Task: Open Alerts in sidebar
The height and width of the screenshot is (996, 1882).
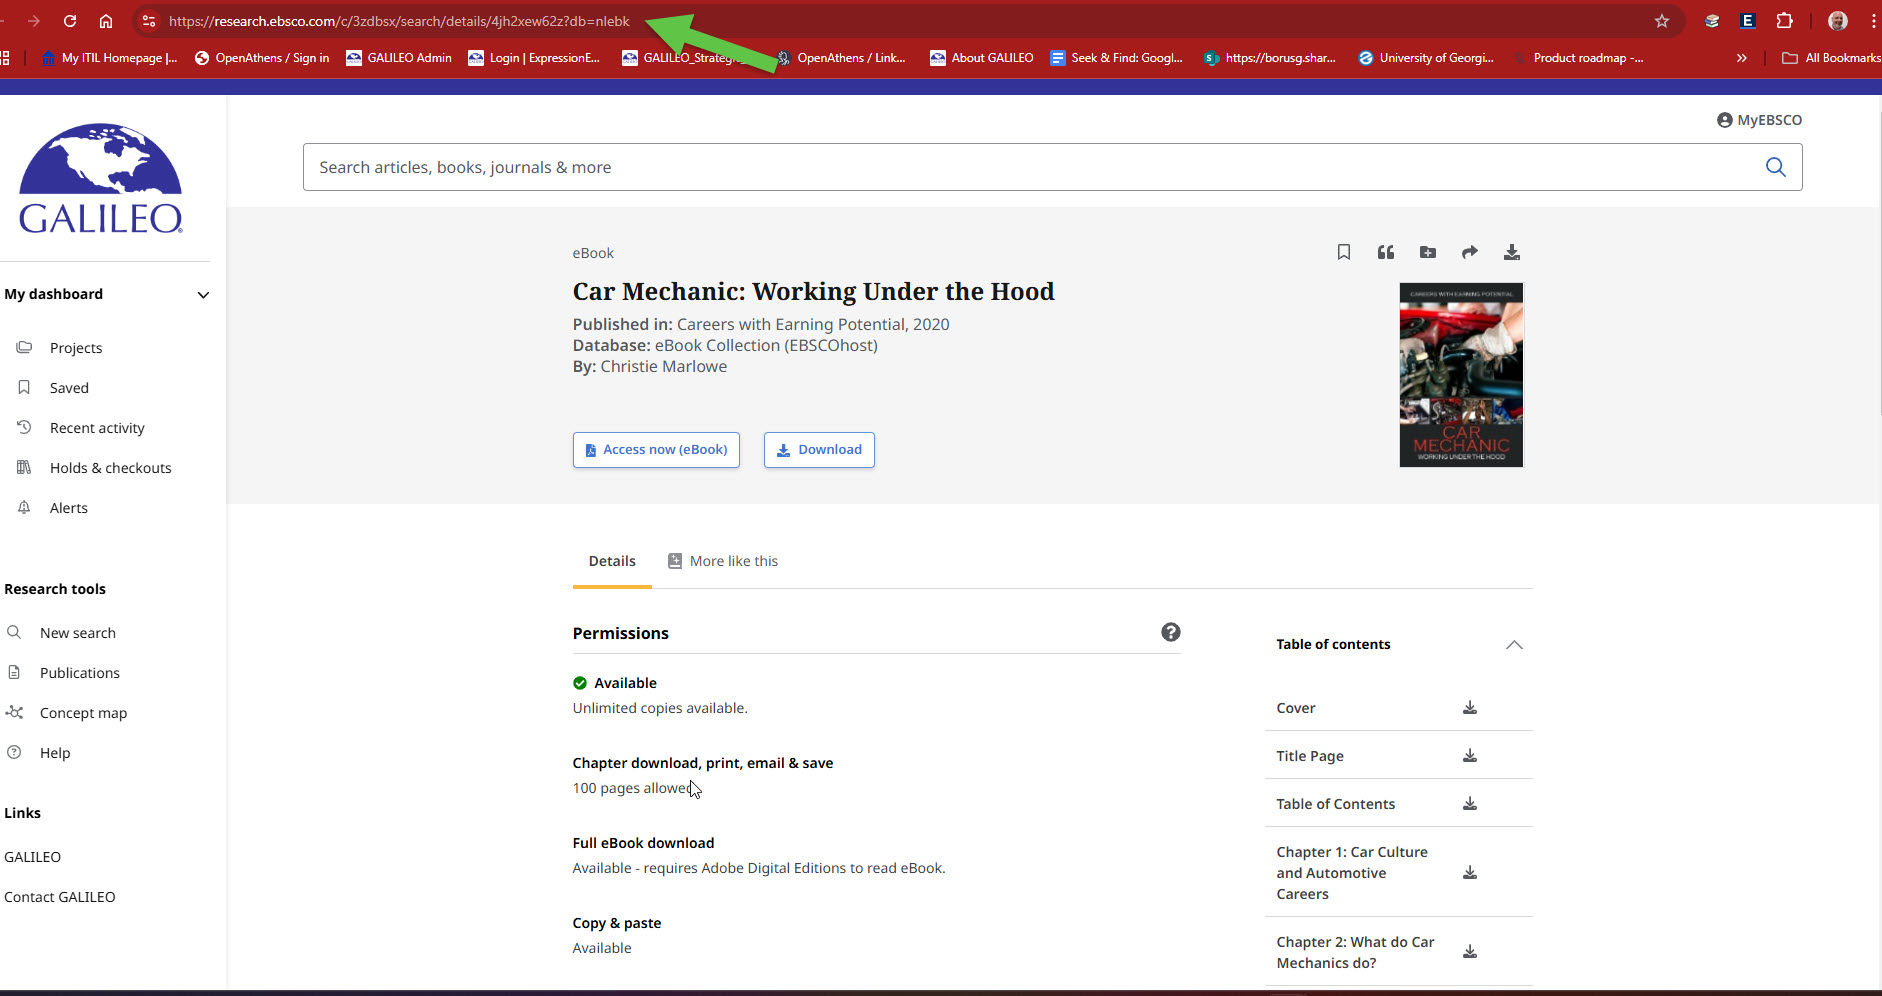Action: point(68,508)
